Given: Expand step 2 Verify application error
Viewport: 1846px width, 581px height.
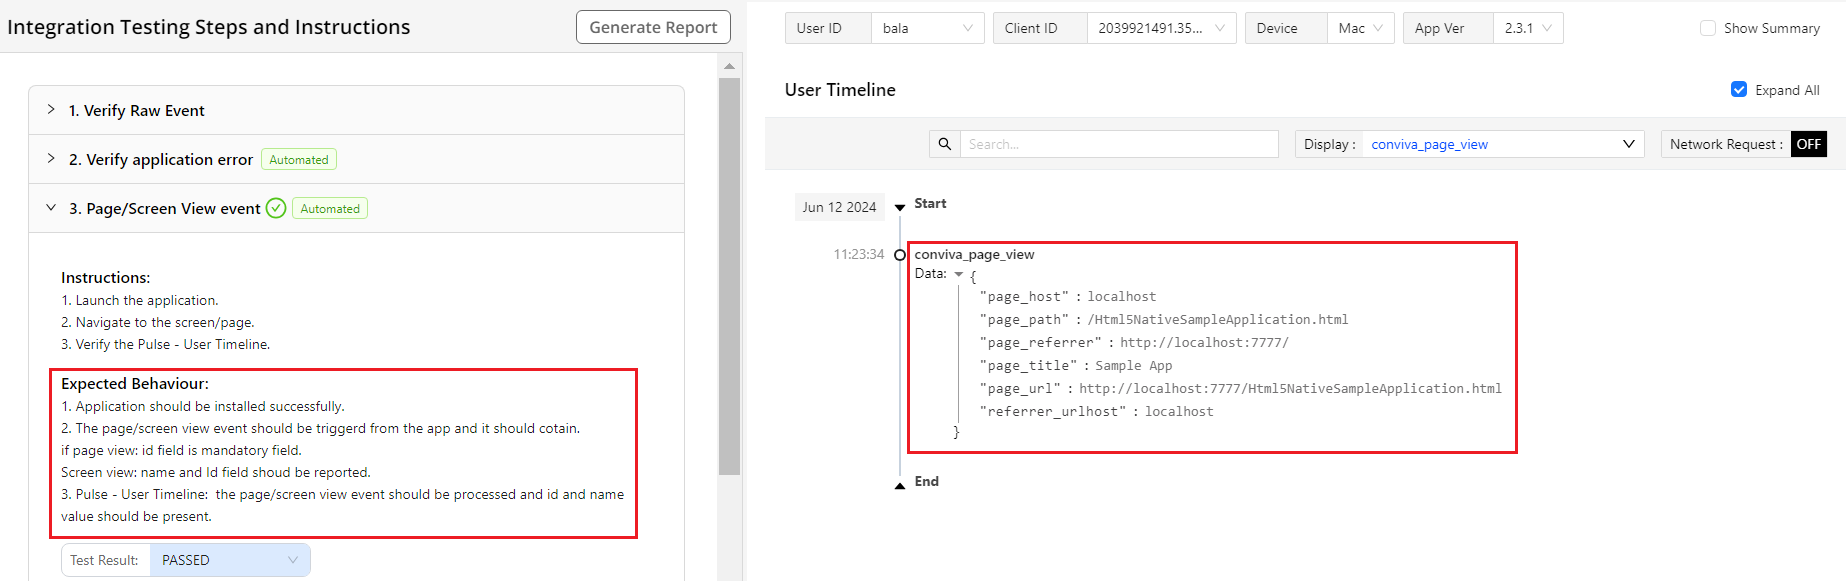Looking at the screenshot, I should point(51,159).
